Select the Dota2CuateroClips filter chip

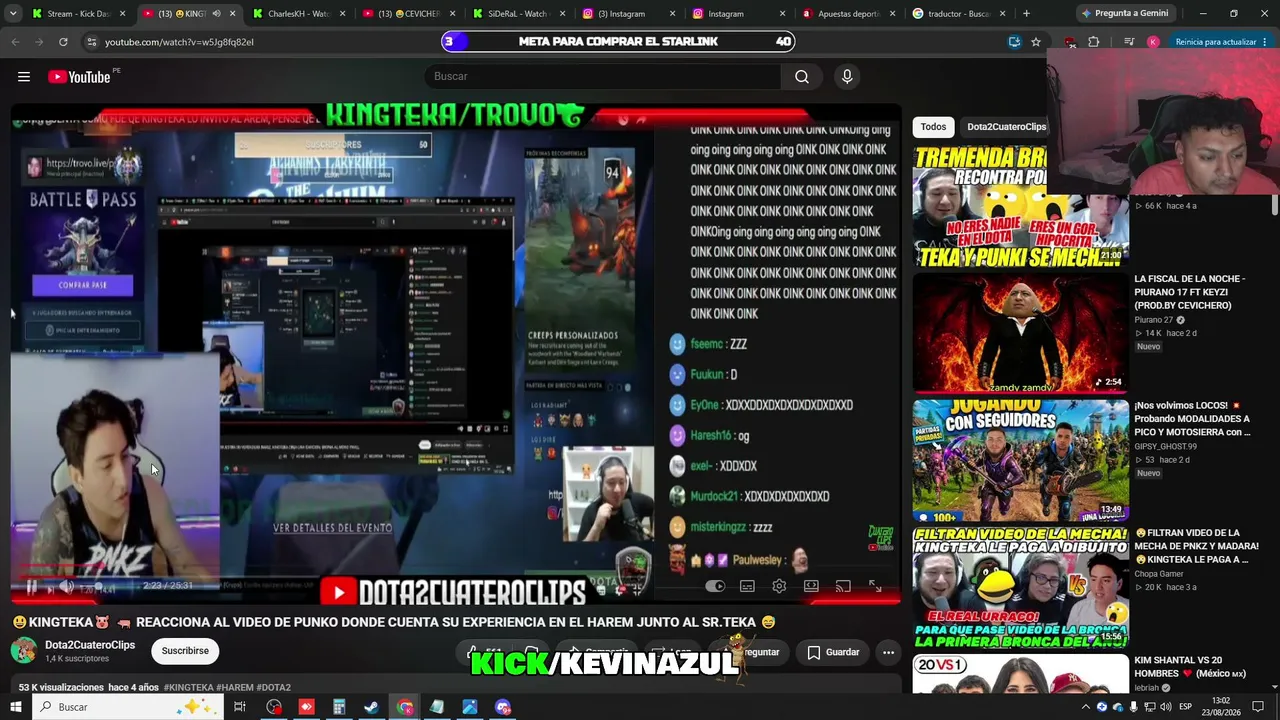click(1006, 127)
